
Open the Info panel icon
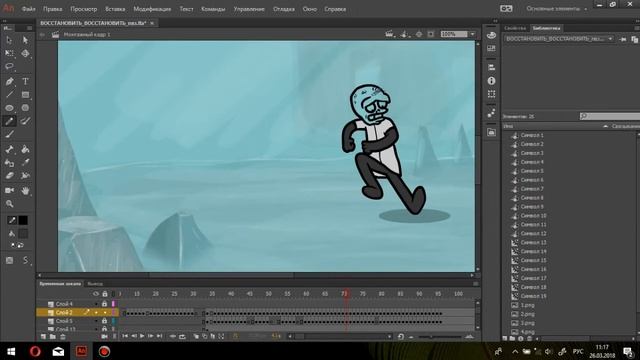click(x=491, y=81)
